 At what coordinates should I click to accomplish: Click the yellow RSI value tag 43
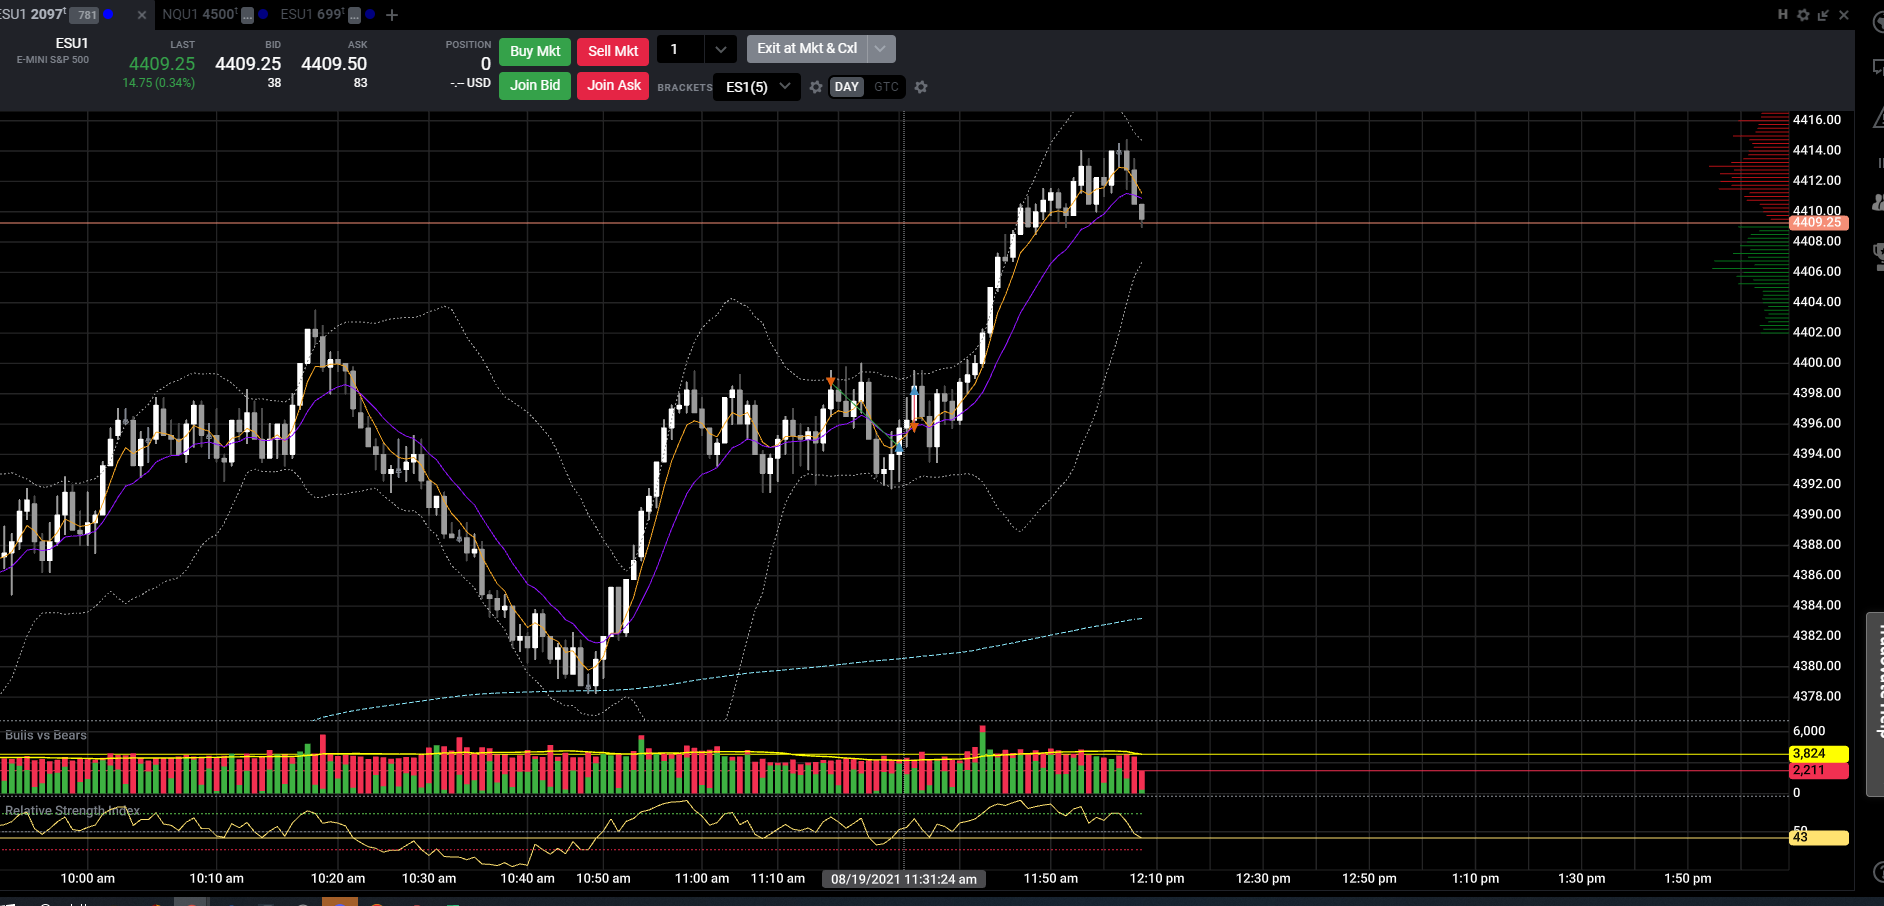(x=1818, y=838)
